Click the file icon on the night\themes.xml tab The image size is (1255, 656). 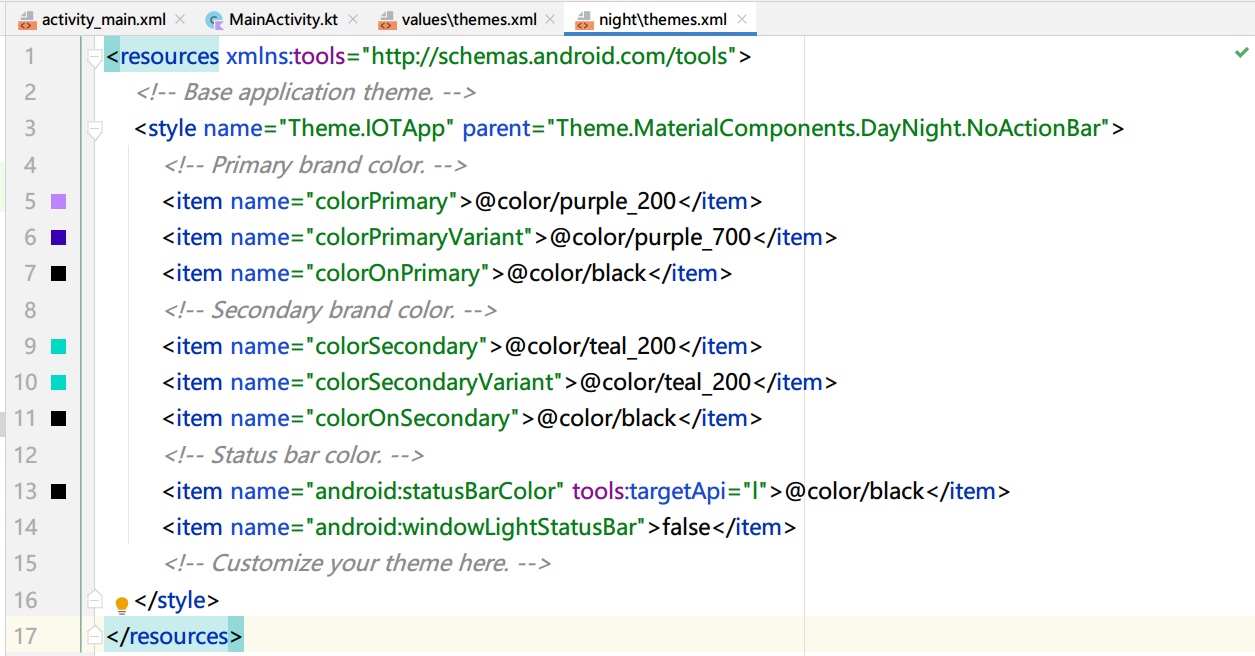586,18
